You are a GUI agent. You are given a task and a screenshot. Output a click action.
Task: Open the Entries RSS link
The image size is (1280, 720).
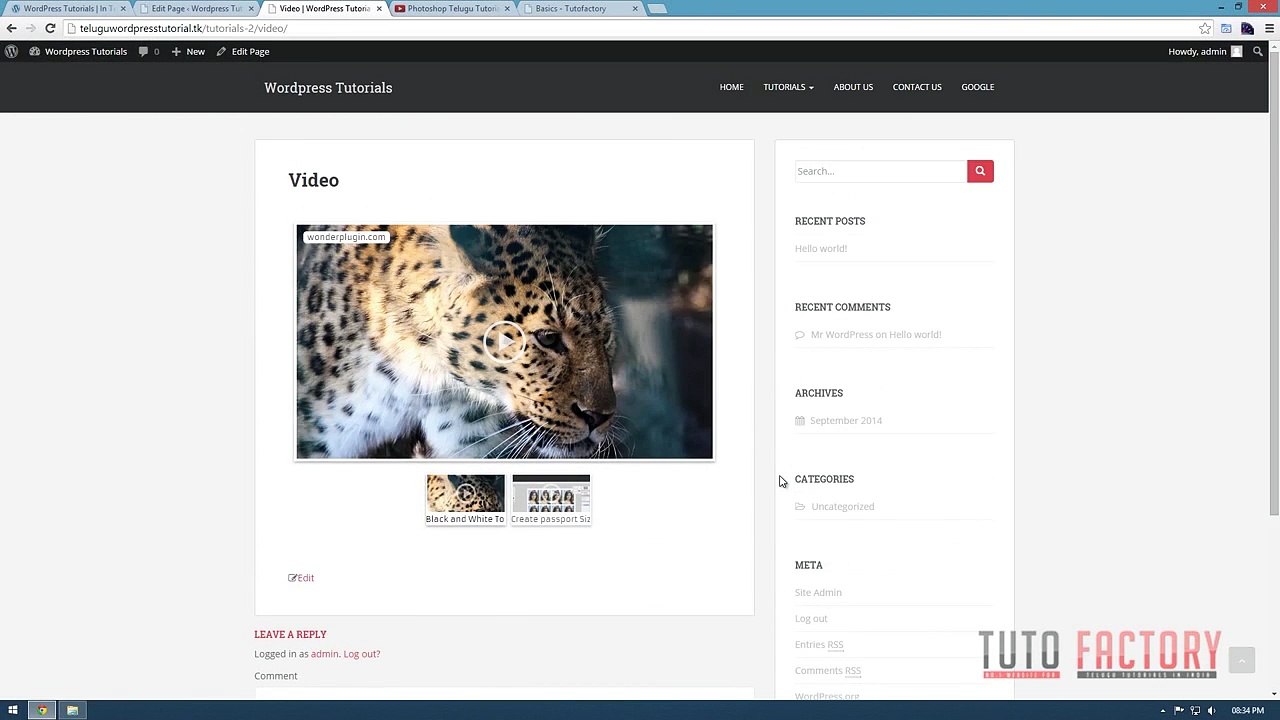tap(819, 644)
